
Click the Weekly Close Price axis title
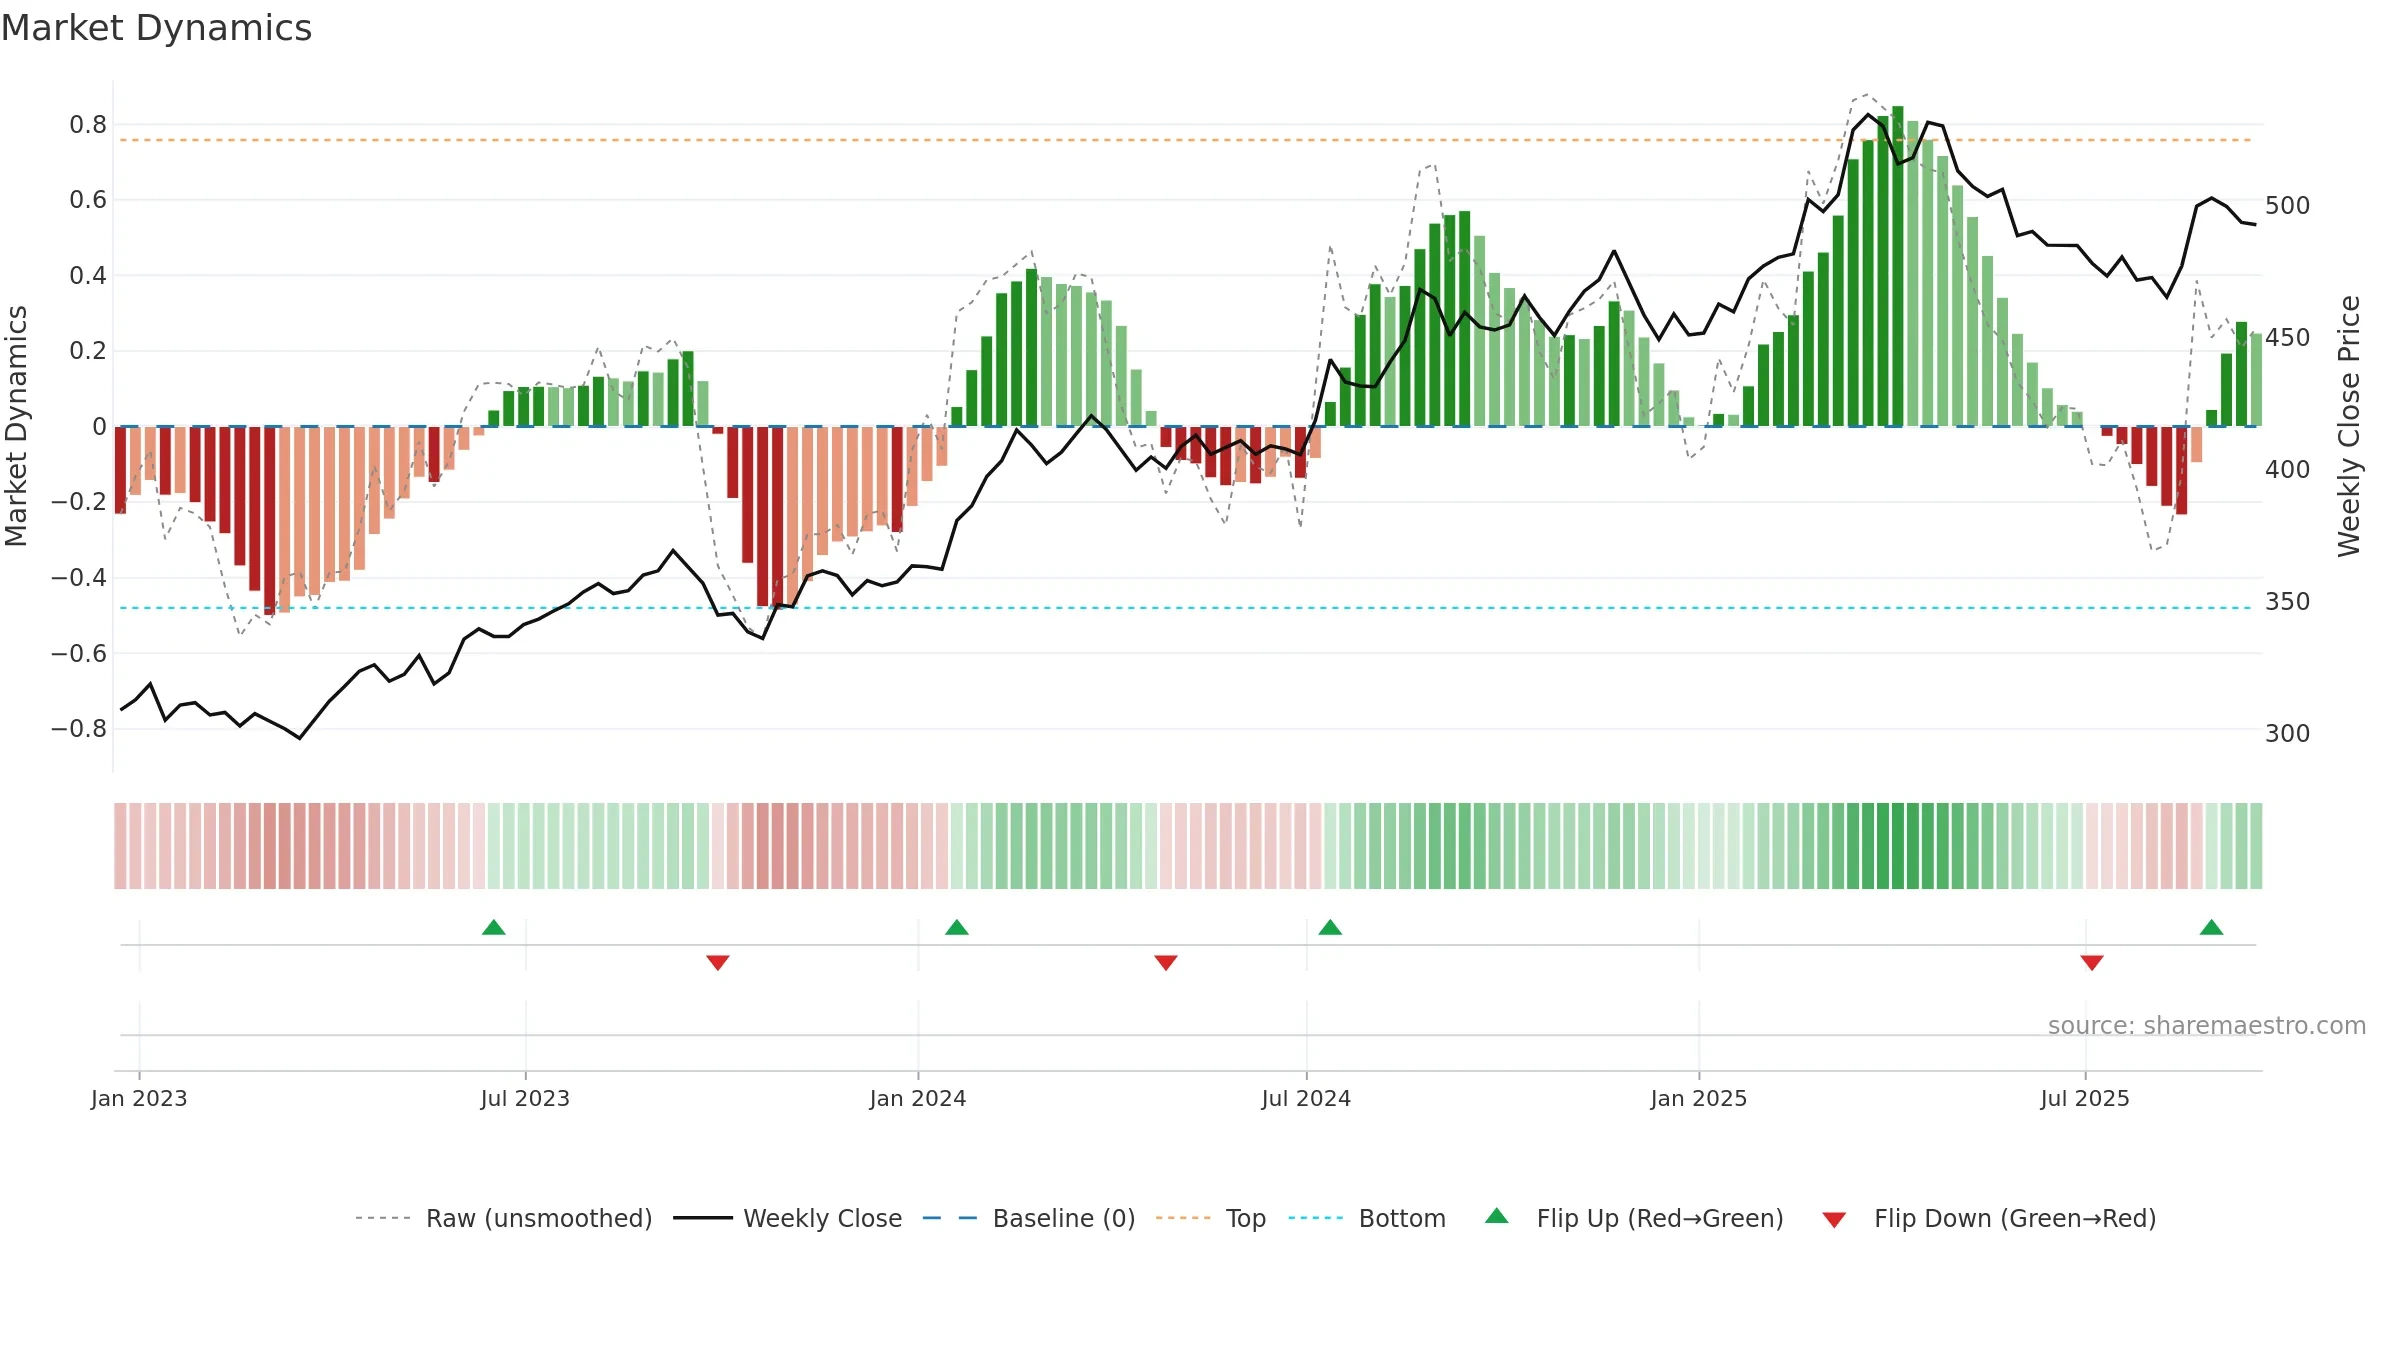point(2349,426)
